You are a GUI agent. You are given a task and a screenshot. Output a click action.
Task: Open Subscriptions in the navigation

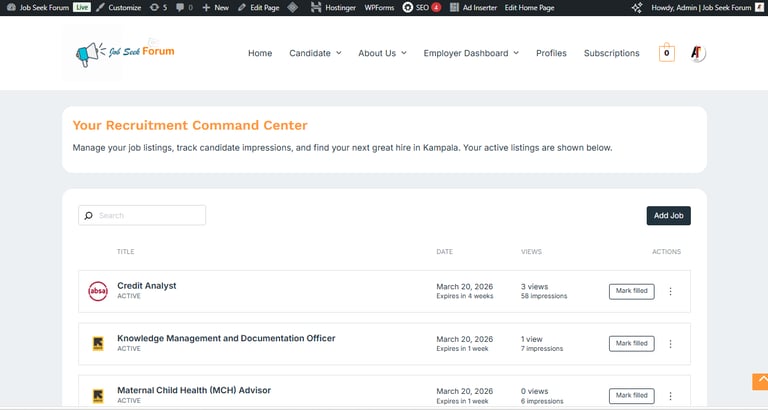(x=611, y=53)
